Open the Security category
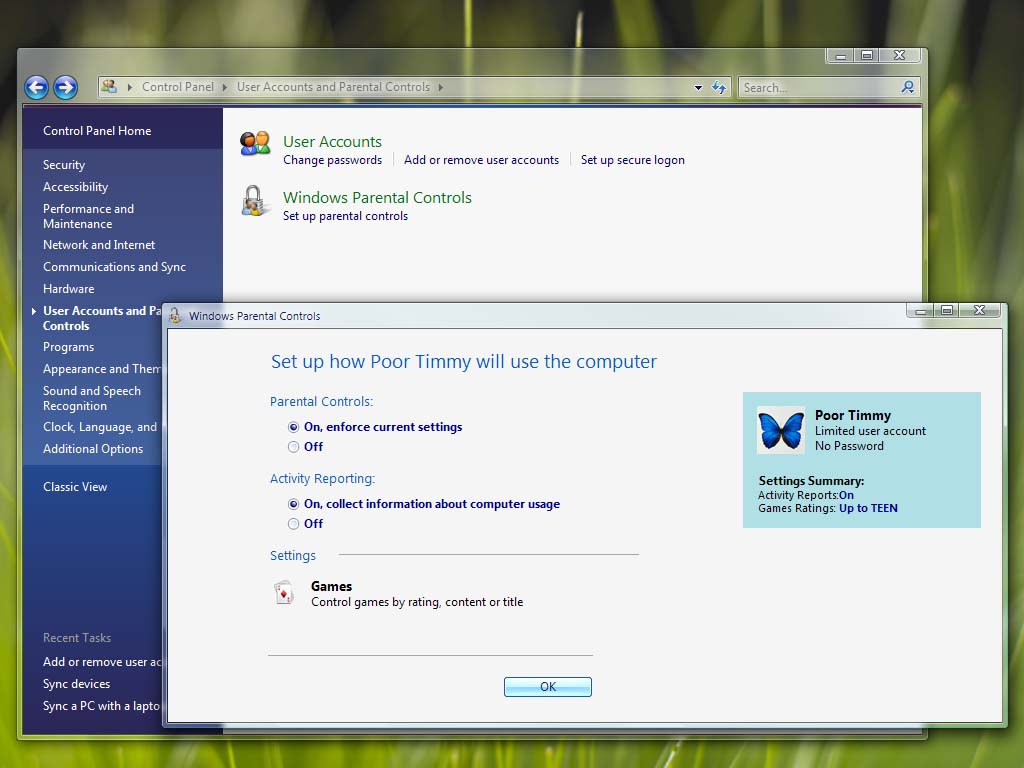The height and width of the screenshot is (768, 1024). pyautogui.click(x=64, y=165)
